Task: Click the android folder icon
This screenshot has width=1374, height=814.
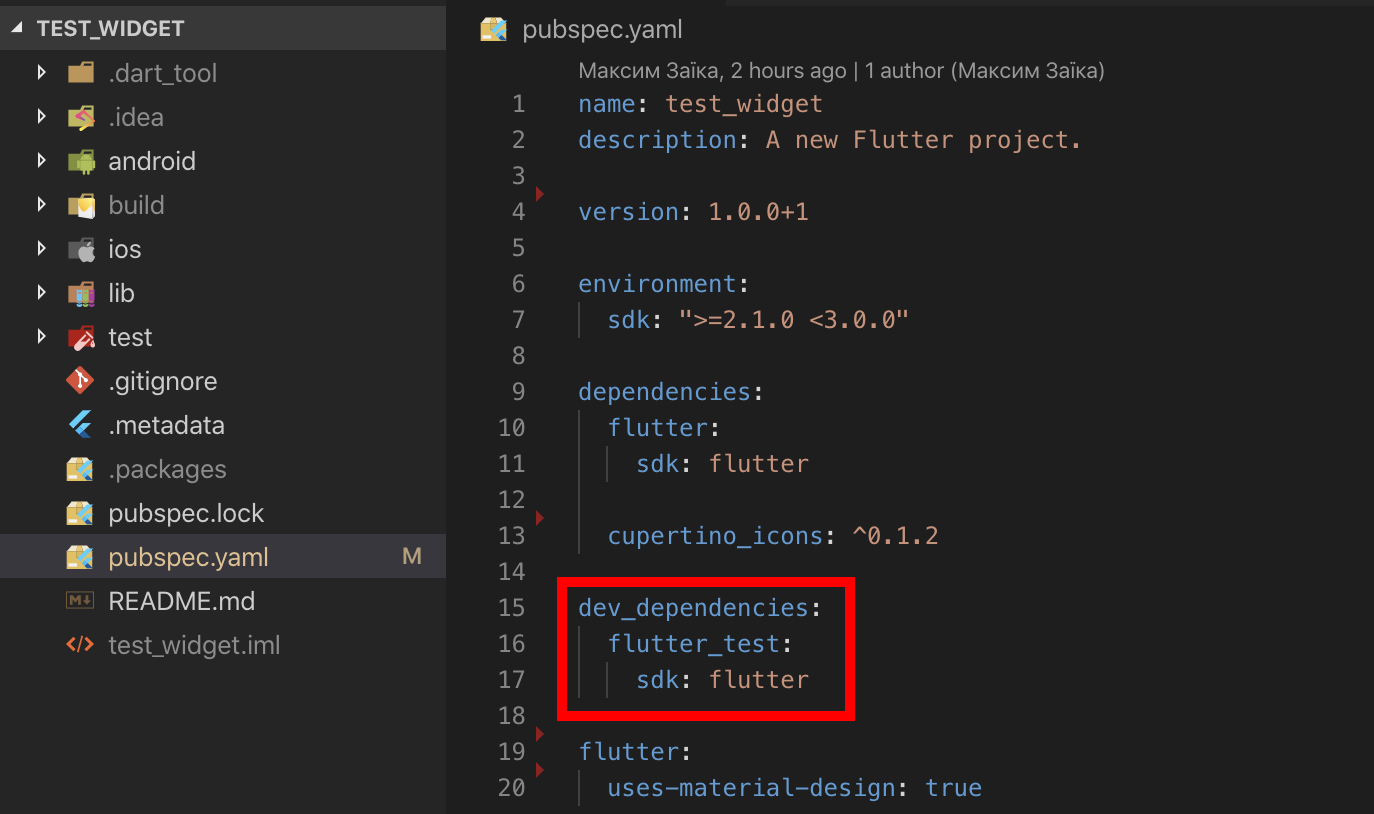Action: coord(80,161)
